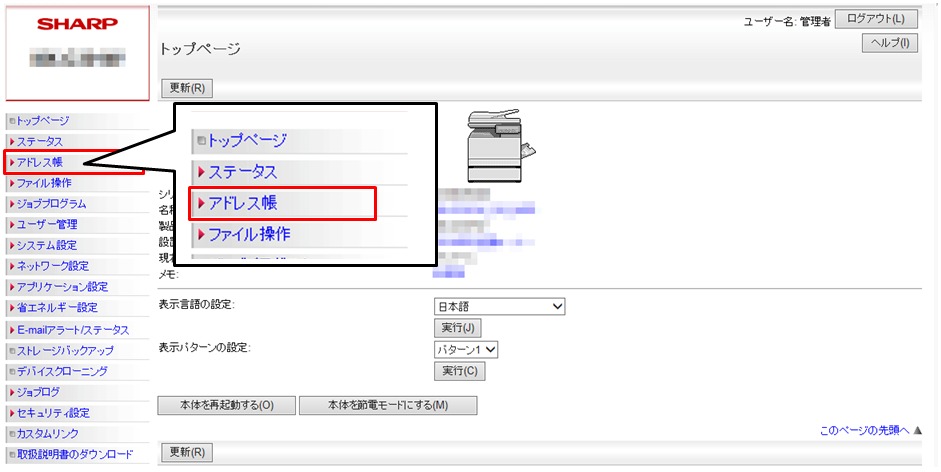Open the 表示言語 dropdown showing 日本語
Screen dimensions: 941x472
(x=499, y=306)
